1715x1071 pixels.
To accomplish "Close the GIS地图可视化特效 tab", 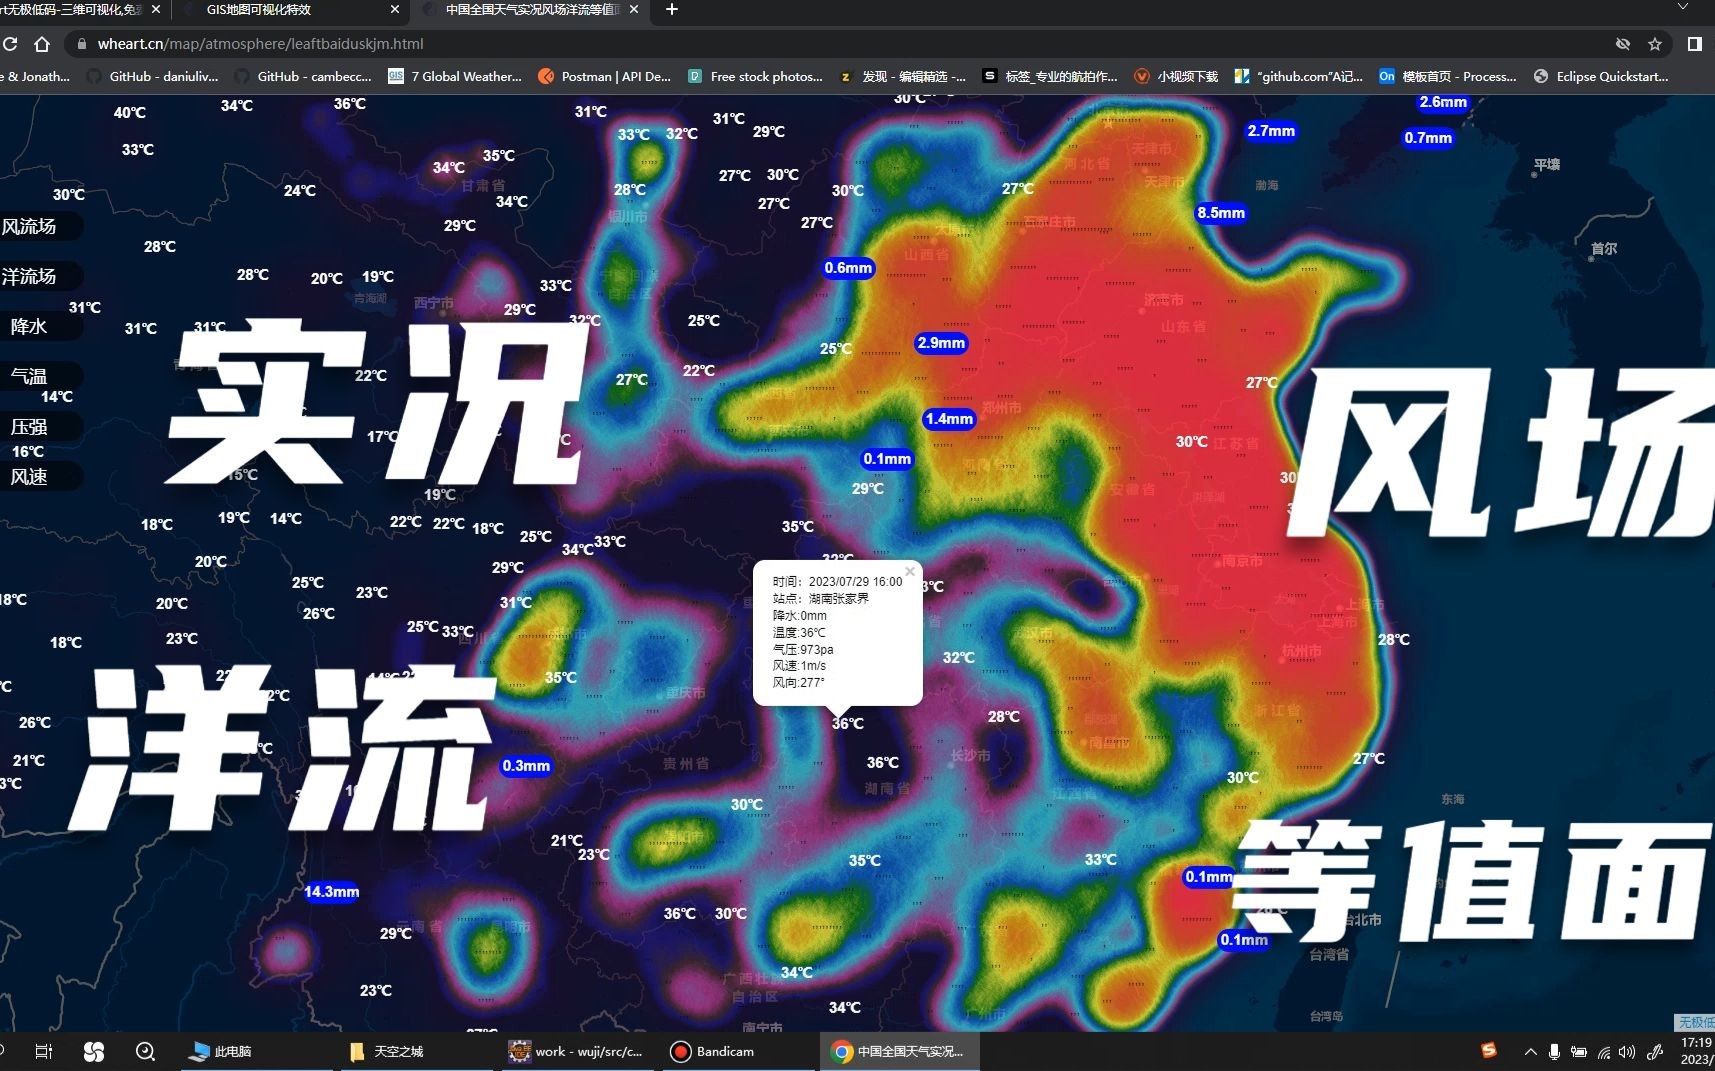I will [x=394, y=9].
